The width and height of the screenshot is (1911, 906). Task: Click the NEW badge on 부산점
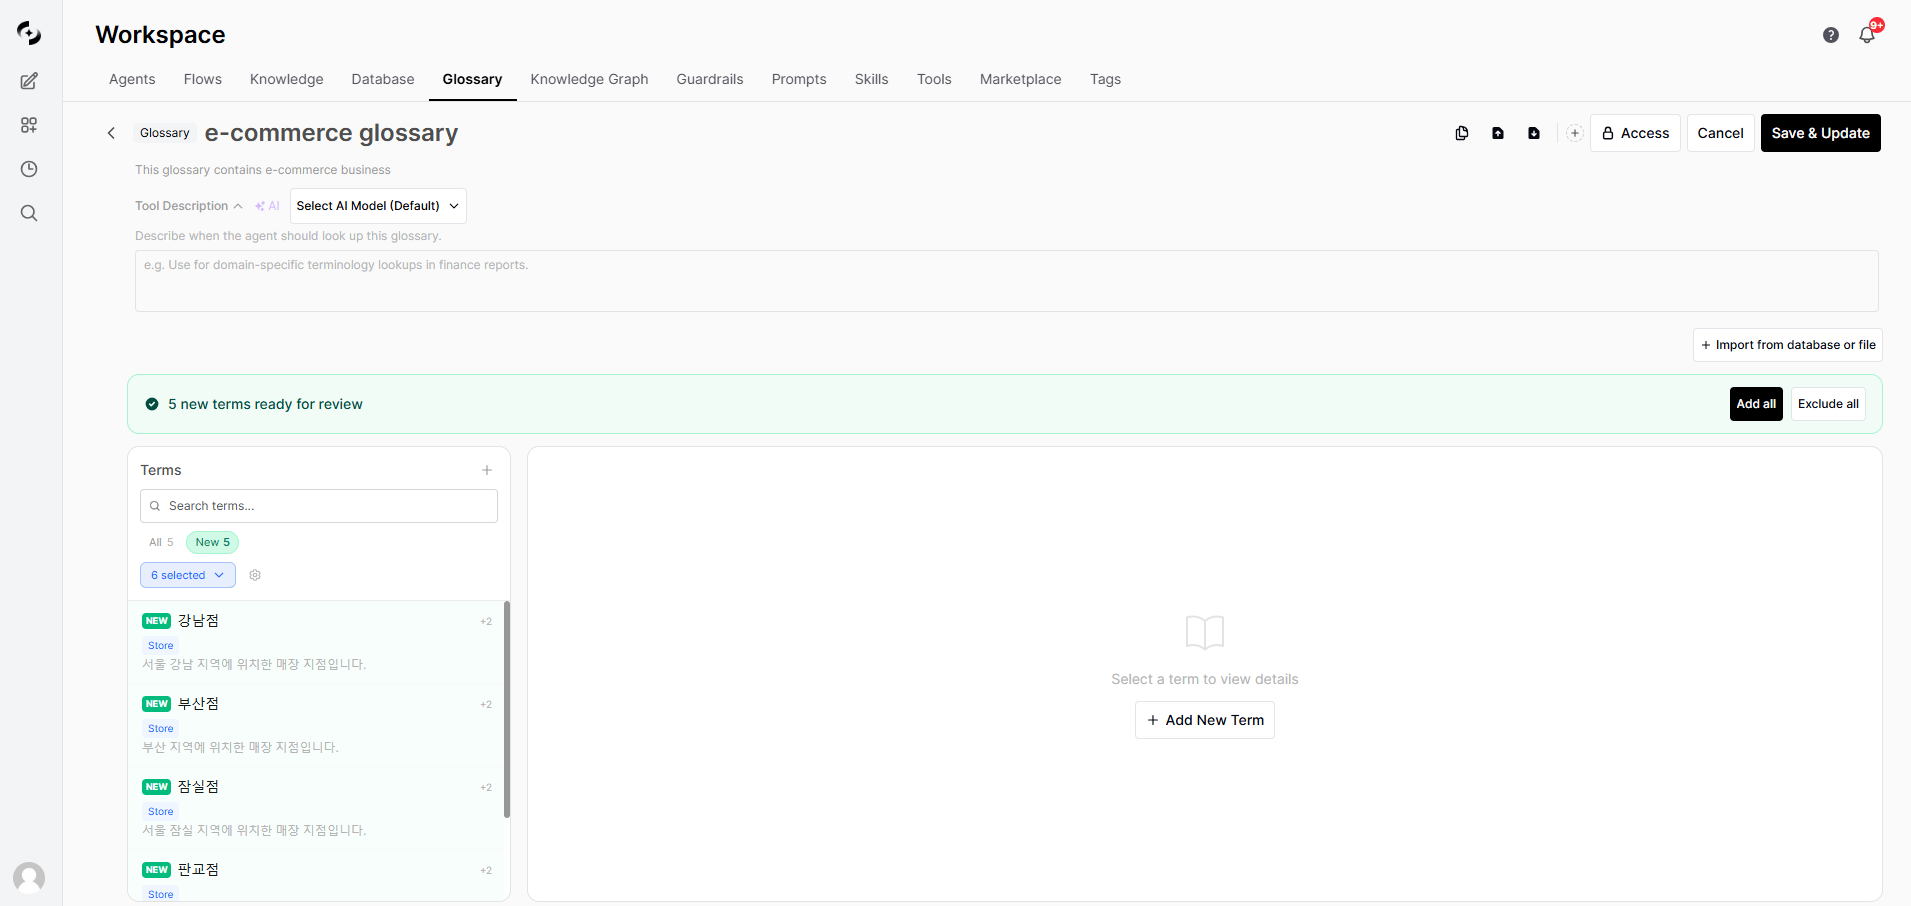(x=157, y=704)
